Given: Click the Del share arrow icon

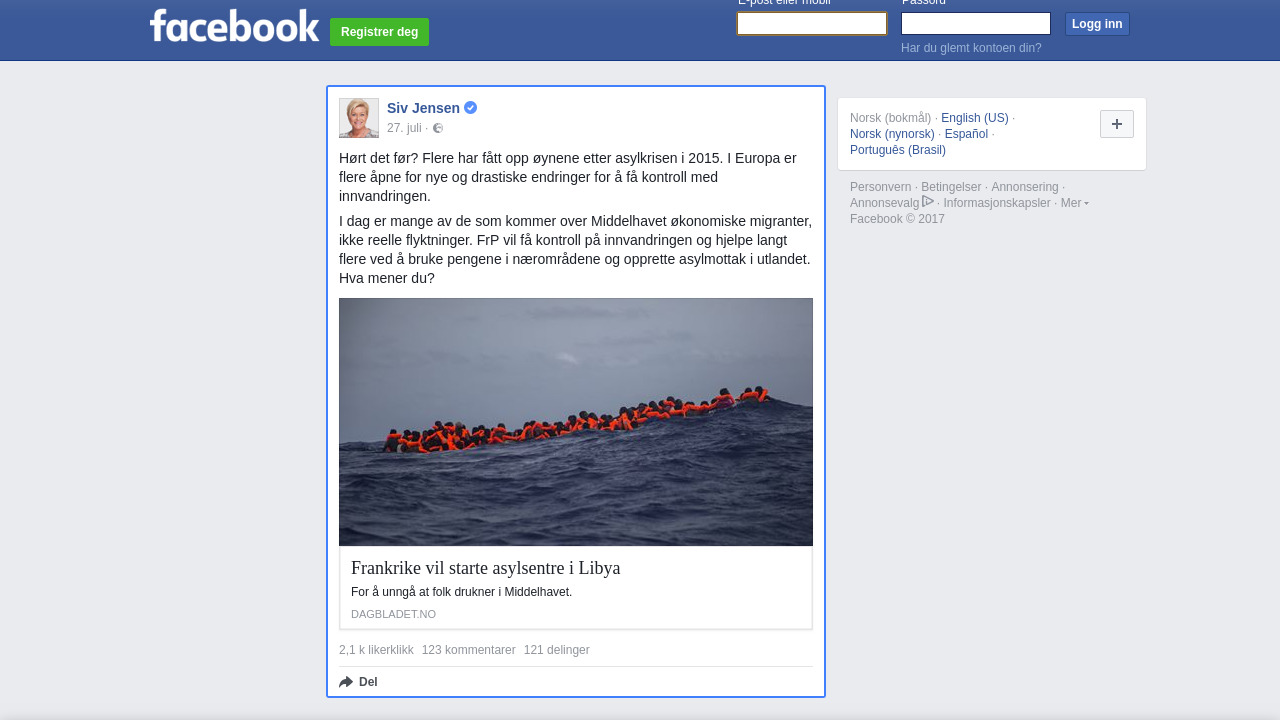Looking at the screenshot, I should (346, 682).
